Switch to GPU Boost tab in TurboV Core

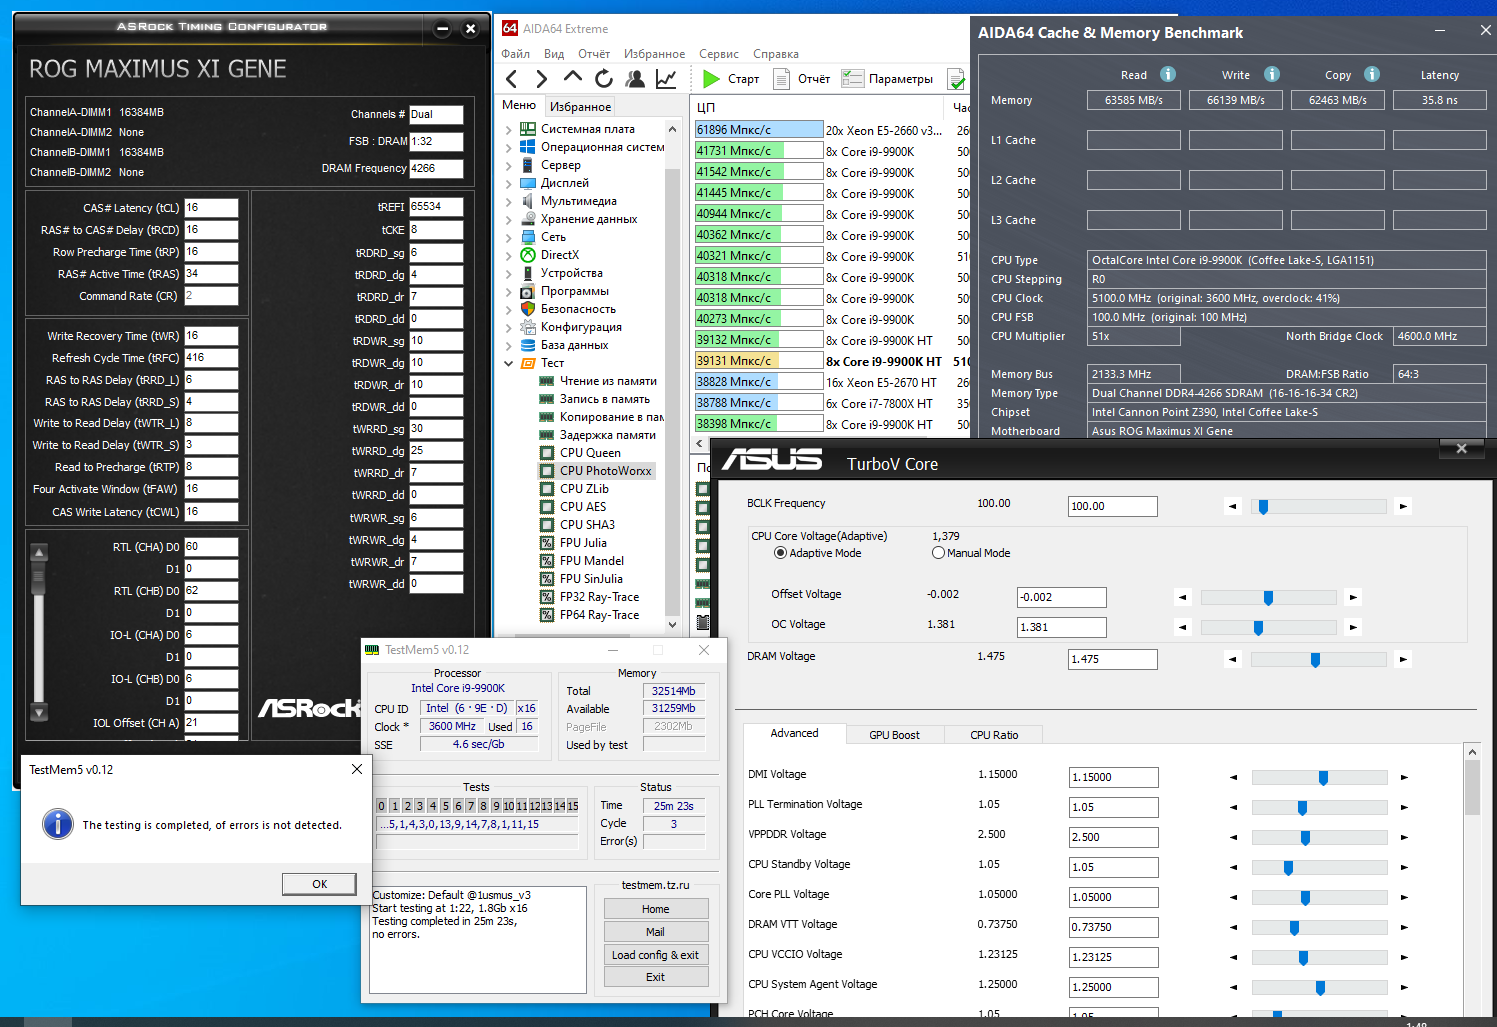coord(894,735)
